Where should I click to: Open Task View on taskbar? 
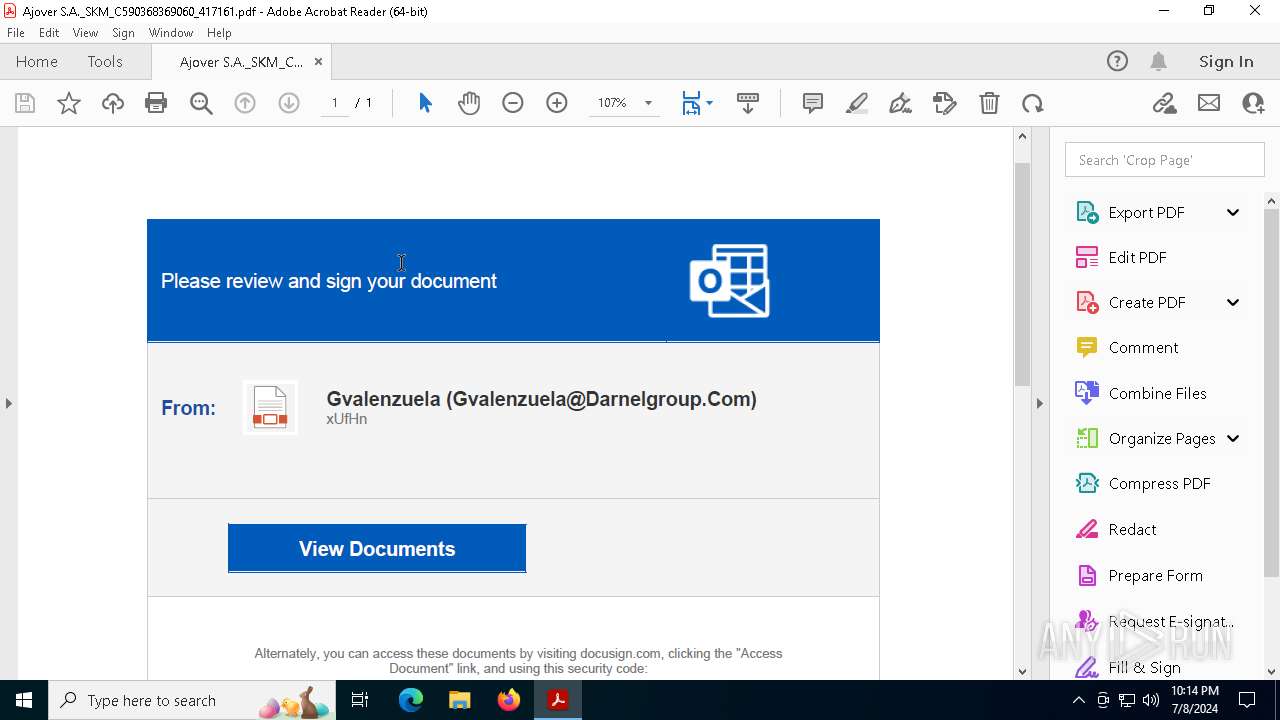click(361, 700)
